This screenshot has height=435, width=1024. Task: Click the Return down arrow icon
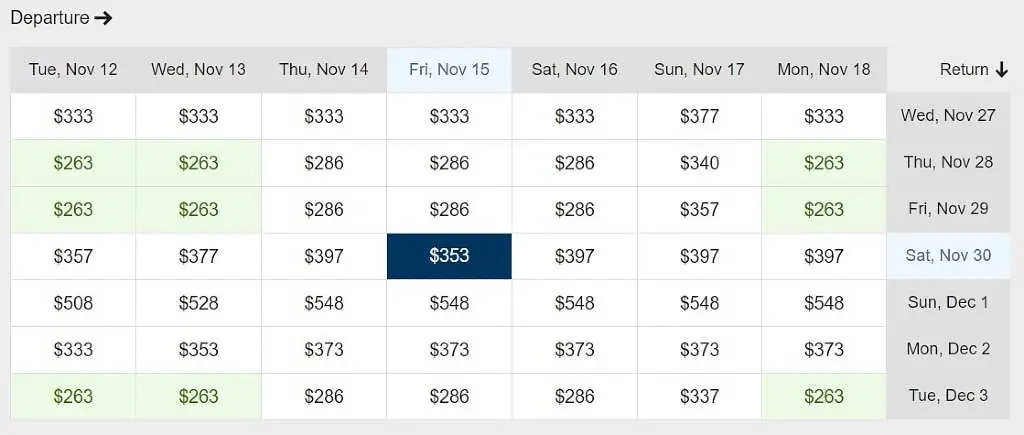(x=1002, y=69)
